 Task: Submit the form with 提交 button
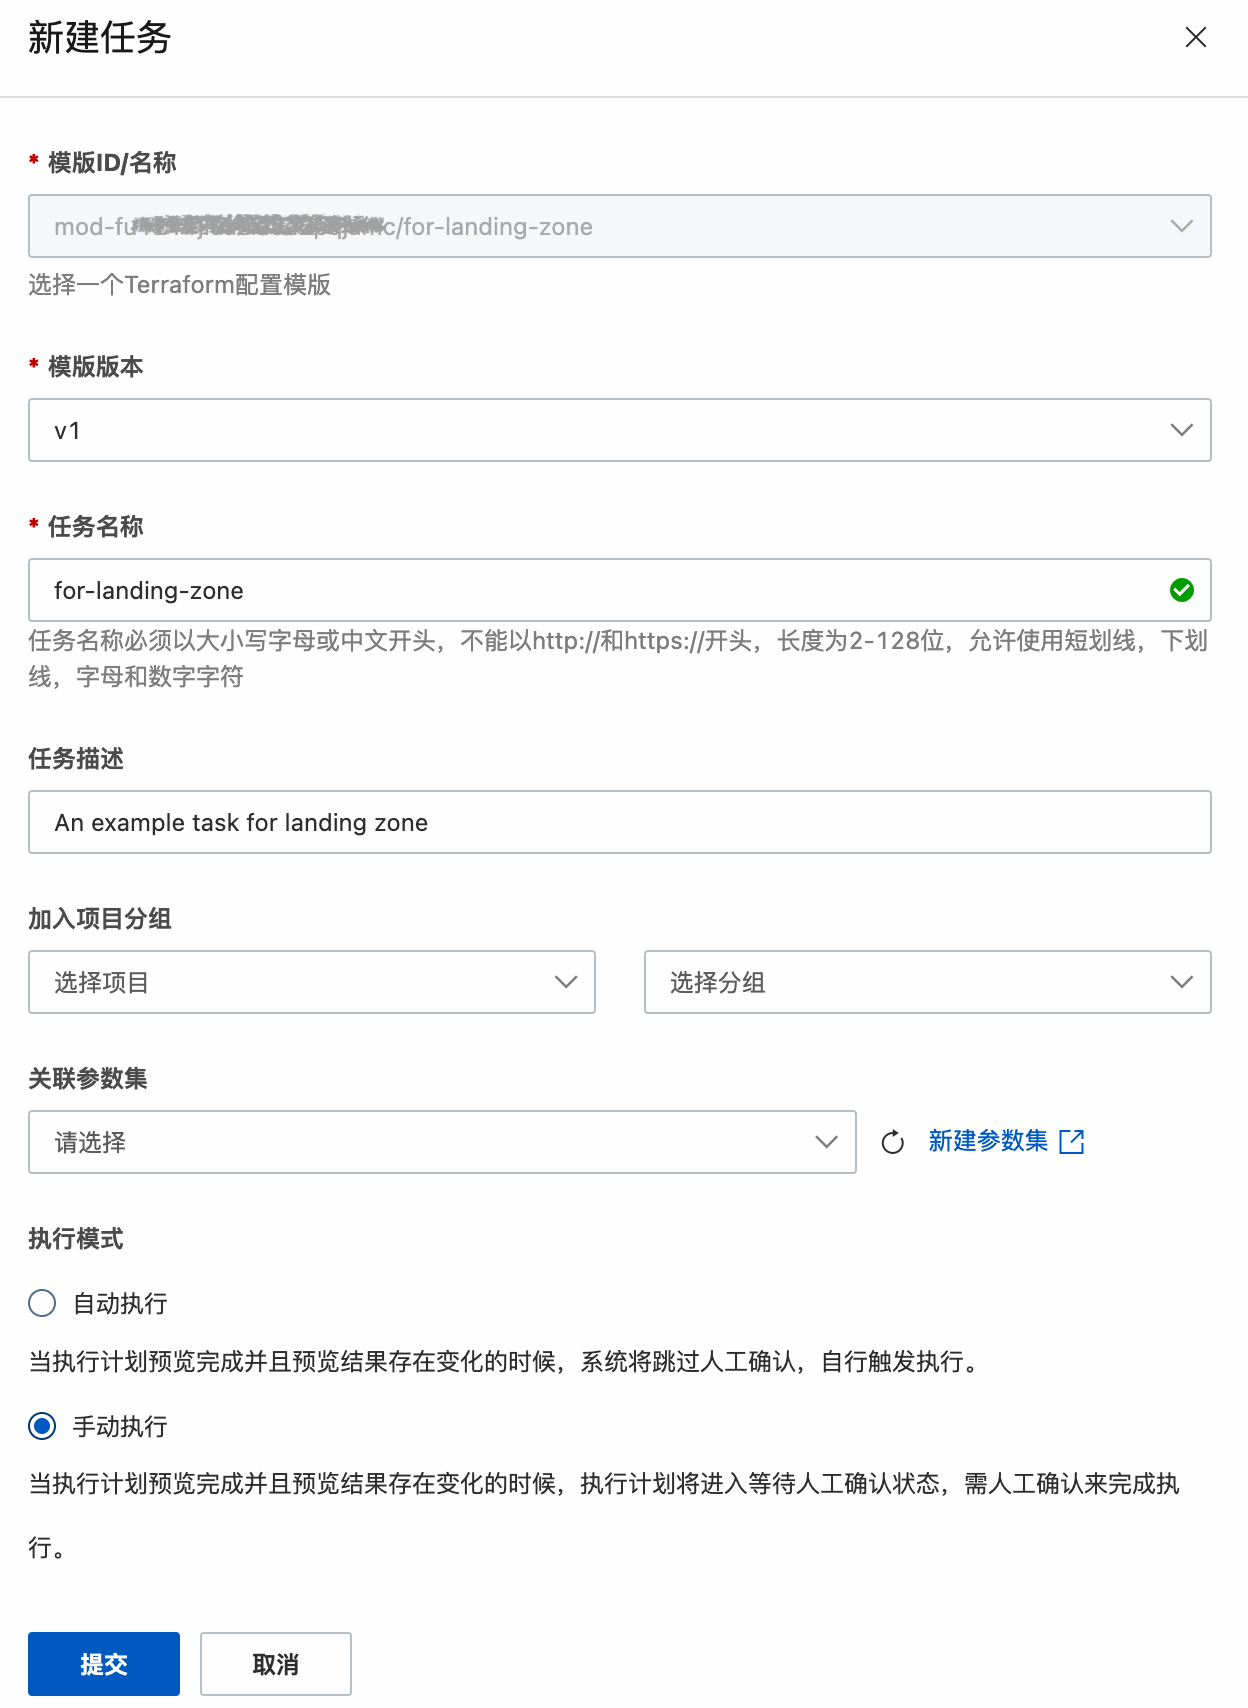(104, 1664)
